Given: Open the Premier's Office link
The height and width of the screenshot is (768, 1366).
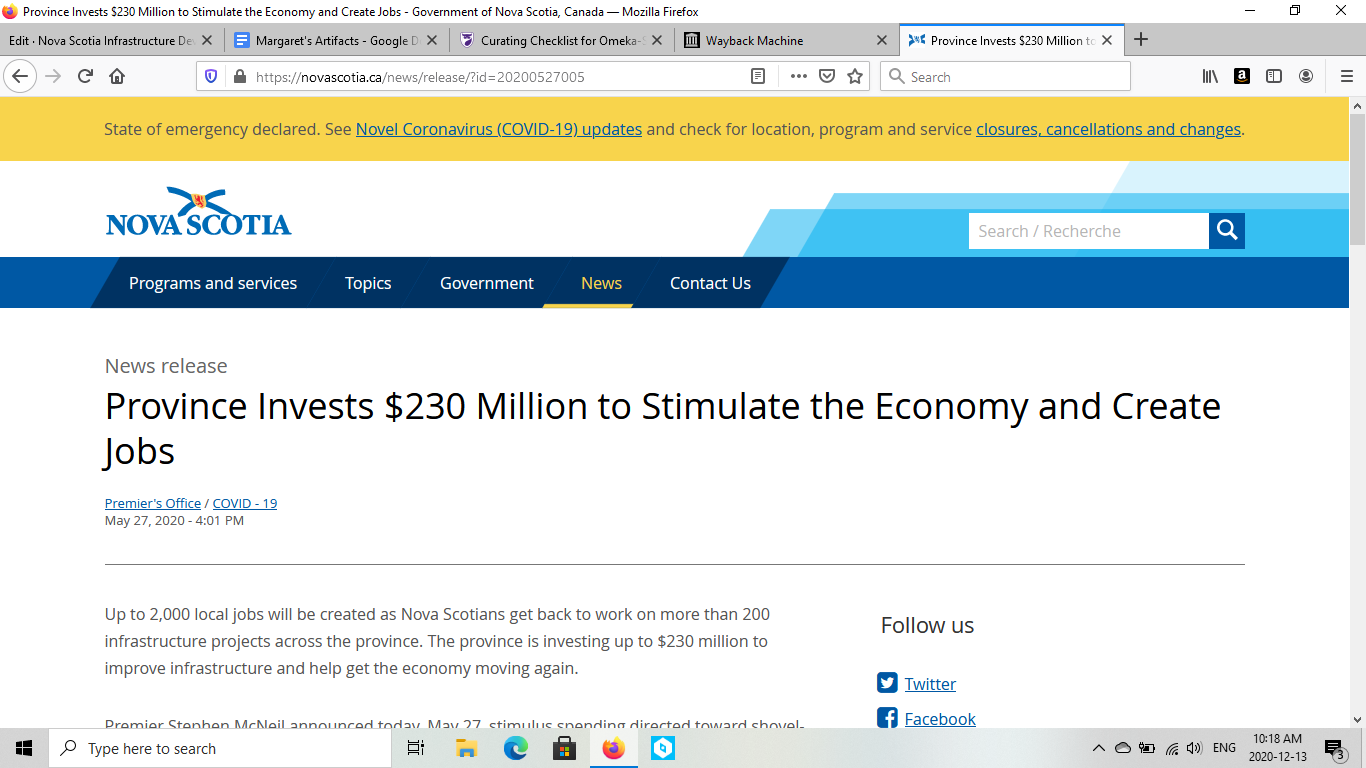Looking at the screenshot, I should click(153, 503).
